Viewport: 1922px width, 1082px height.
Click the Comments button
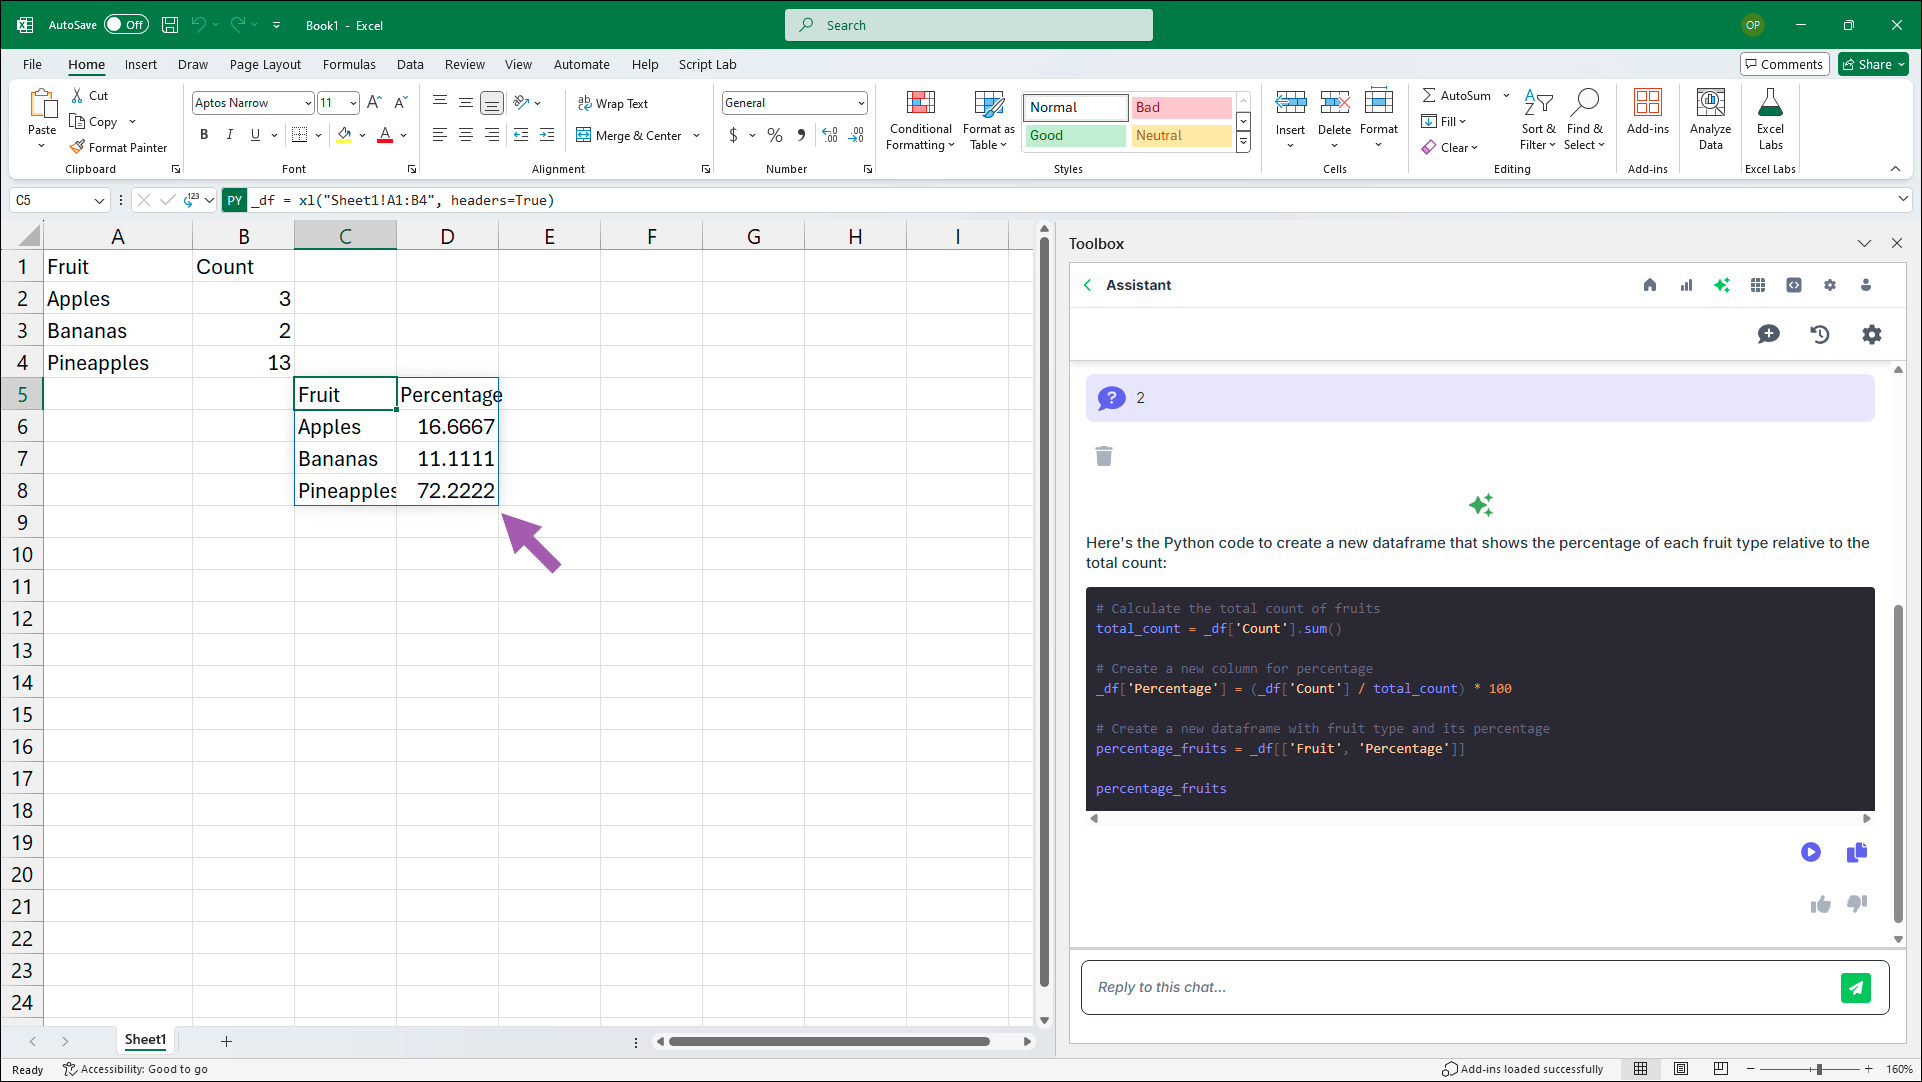tap(1783, 64)
